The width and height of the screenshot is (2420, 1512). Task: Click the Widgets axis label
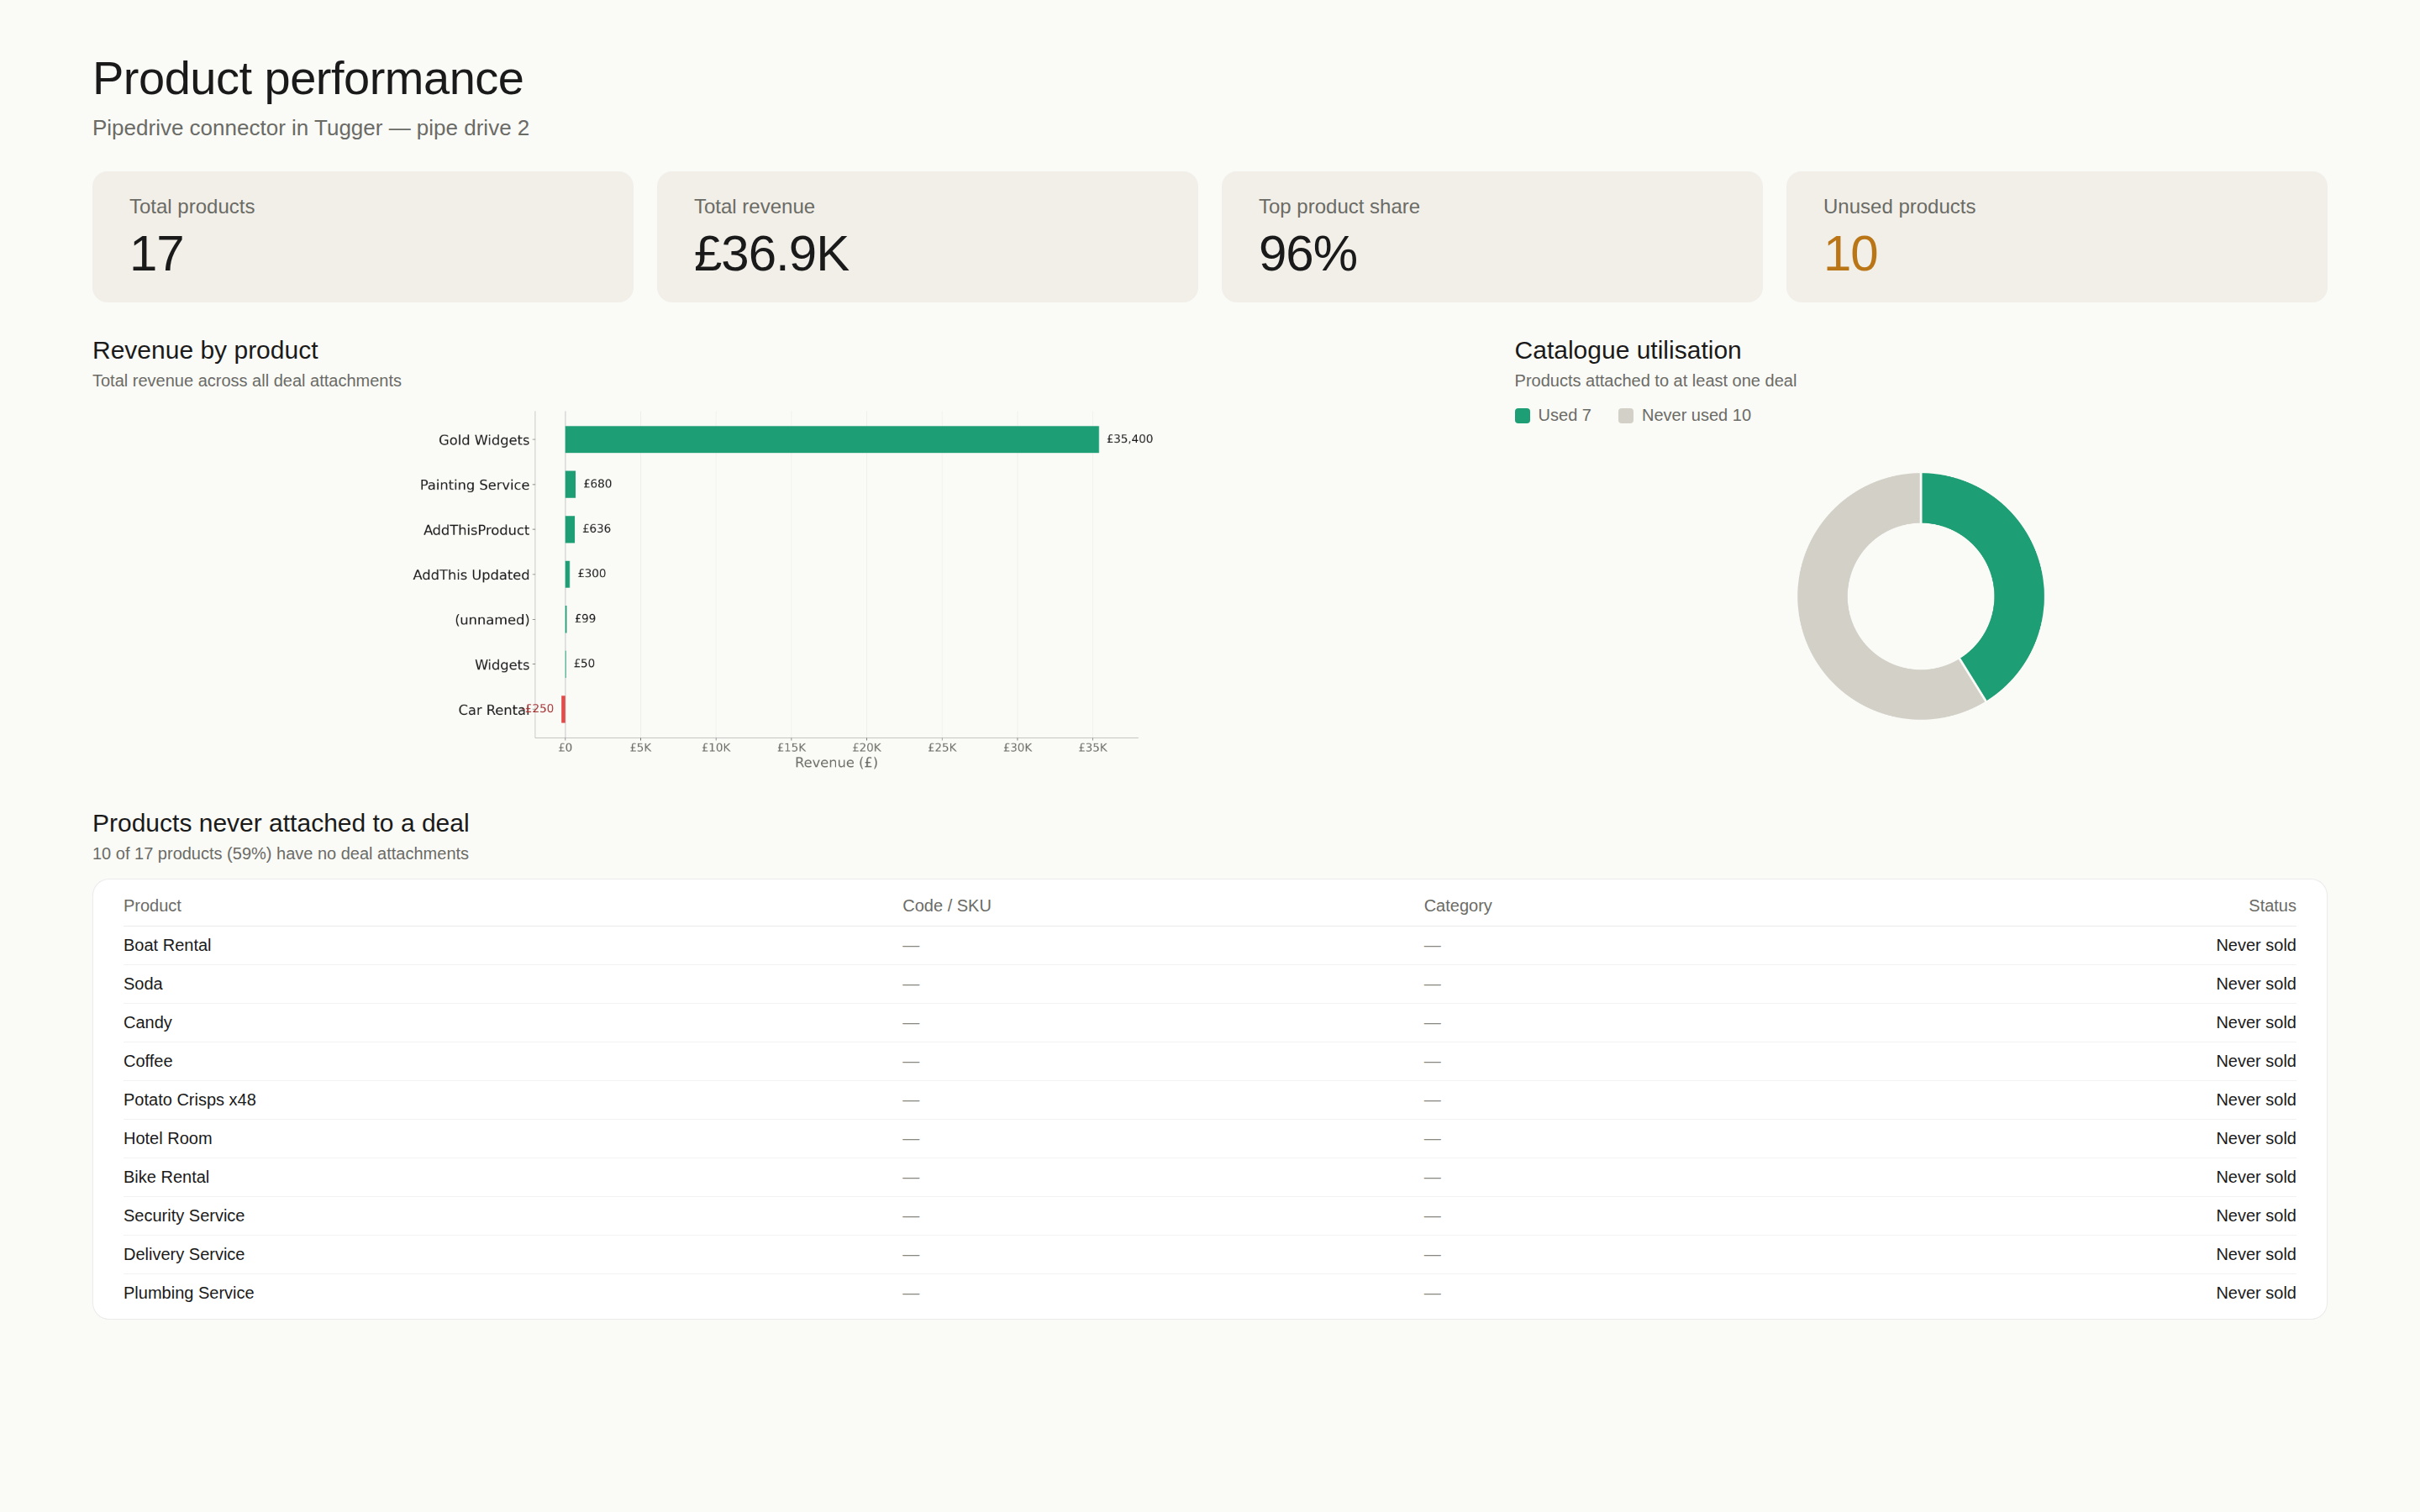pyautogui.click(x=502, y=665)
